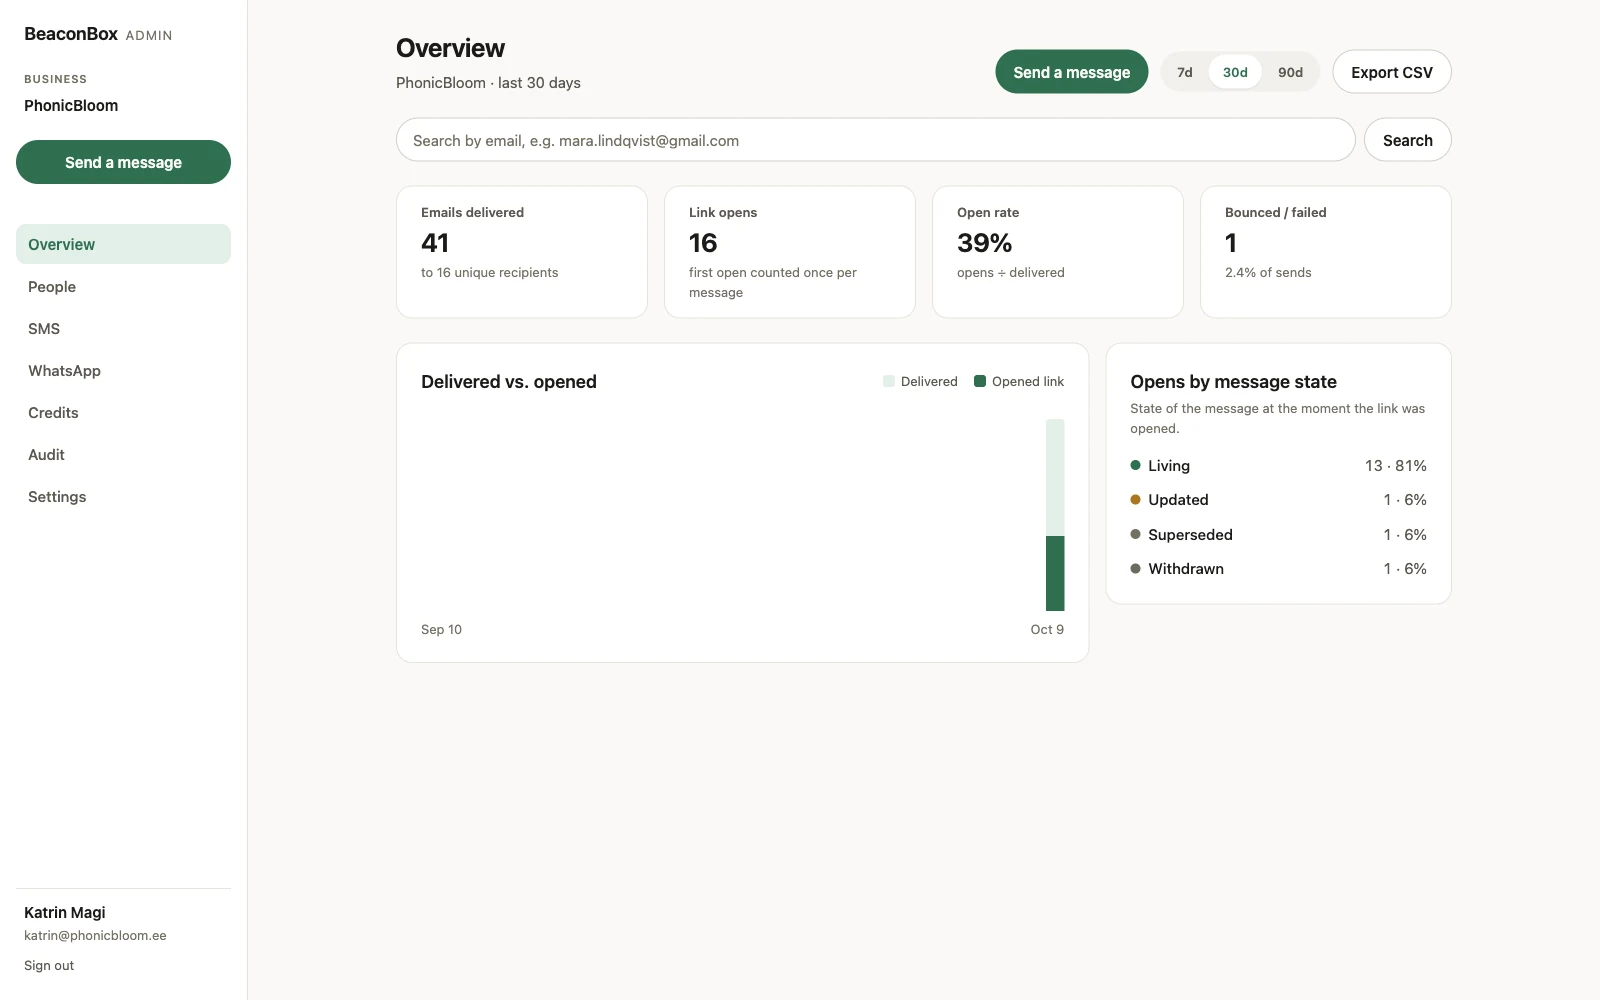Click the Oct 9 axis label

pos(1047,630)
